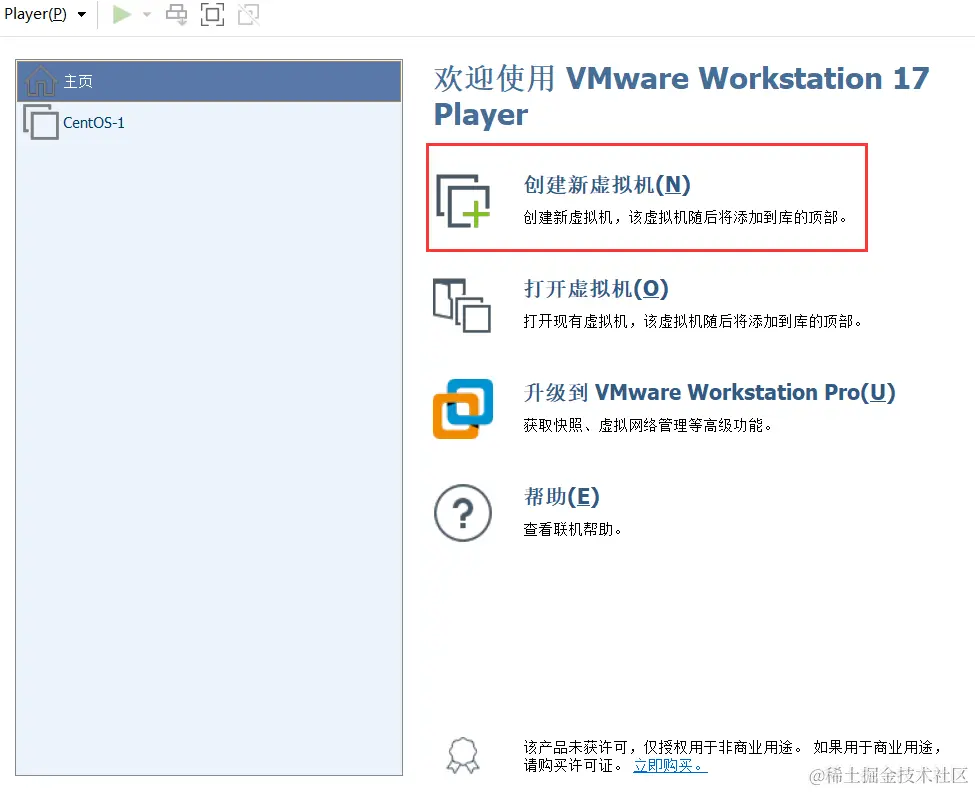975x792 pixels.
Task: Click the create new VM plus icon
Action: point(463,201)
